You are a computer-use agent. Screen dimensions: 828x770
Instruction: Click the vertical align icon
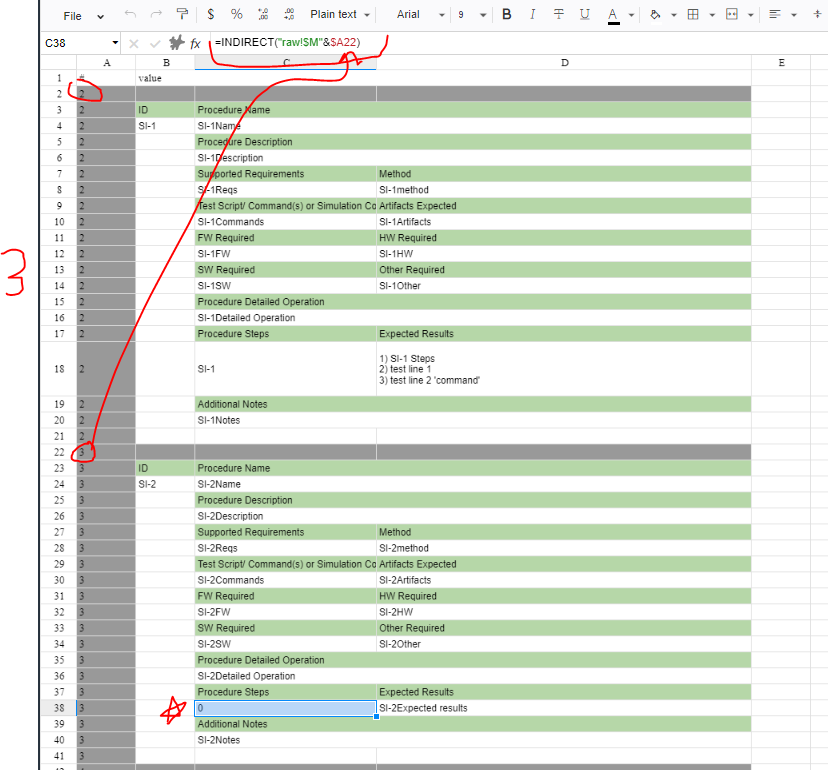[818, 15]
